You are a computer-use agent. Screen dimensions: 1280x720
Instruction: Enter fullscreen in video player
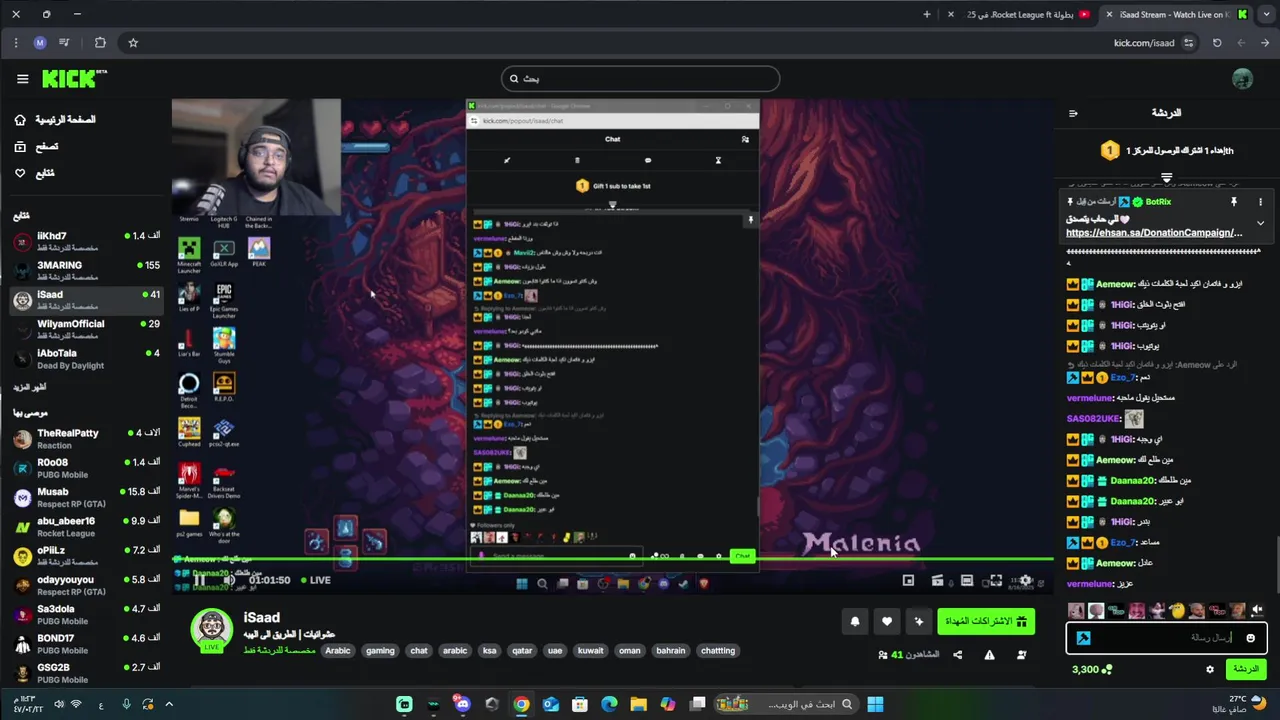coord(995,580)
